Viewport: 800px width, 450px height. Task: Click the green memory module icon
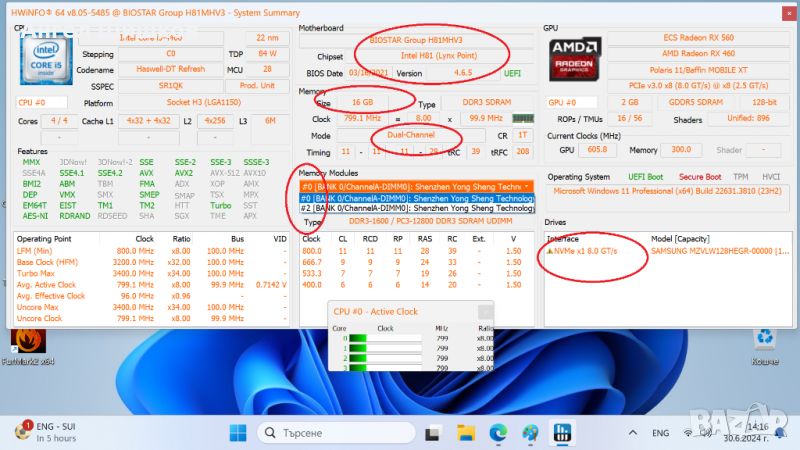(523, 118)
